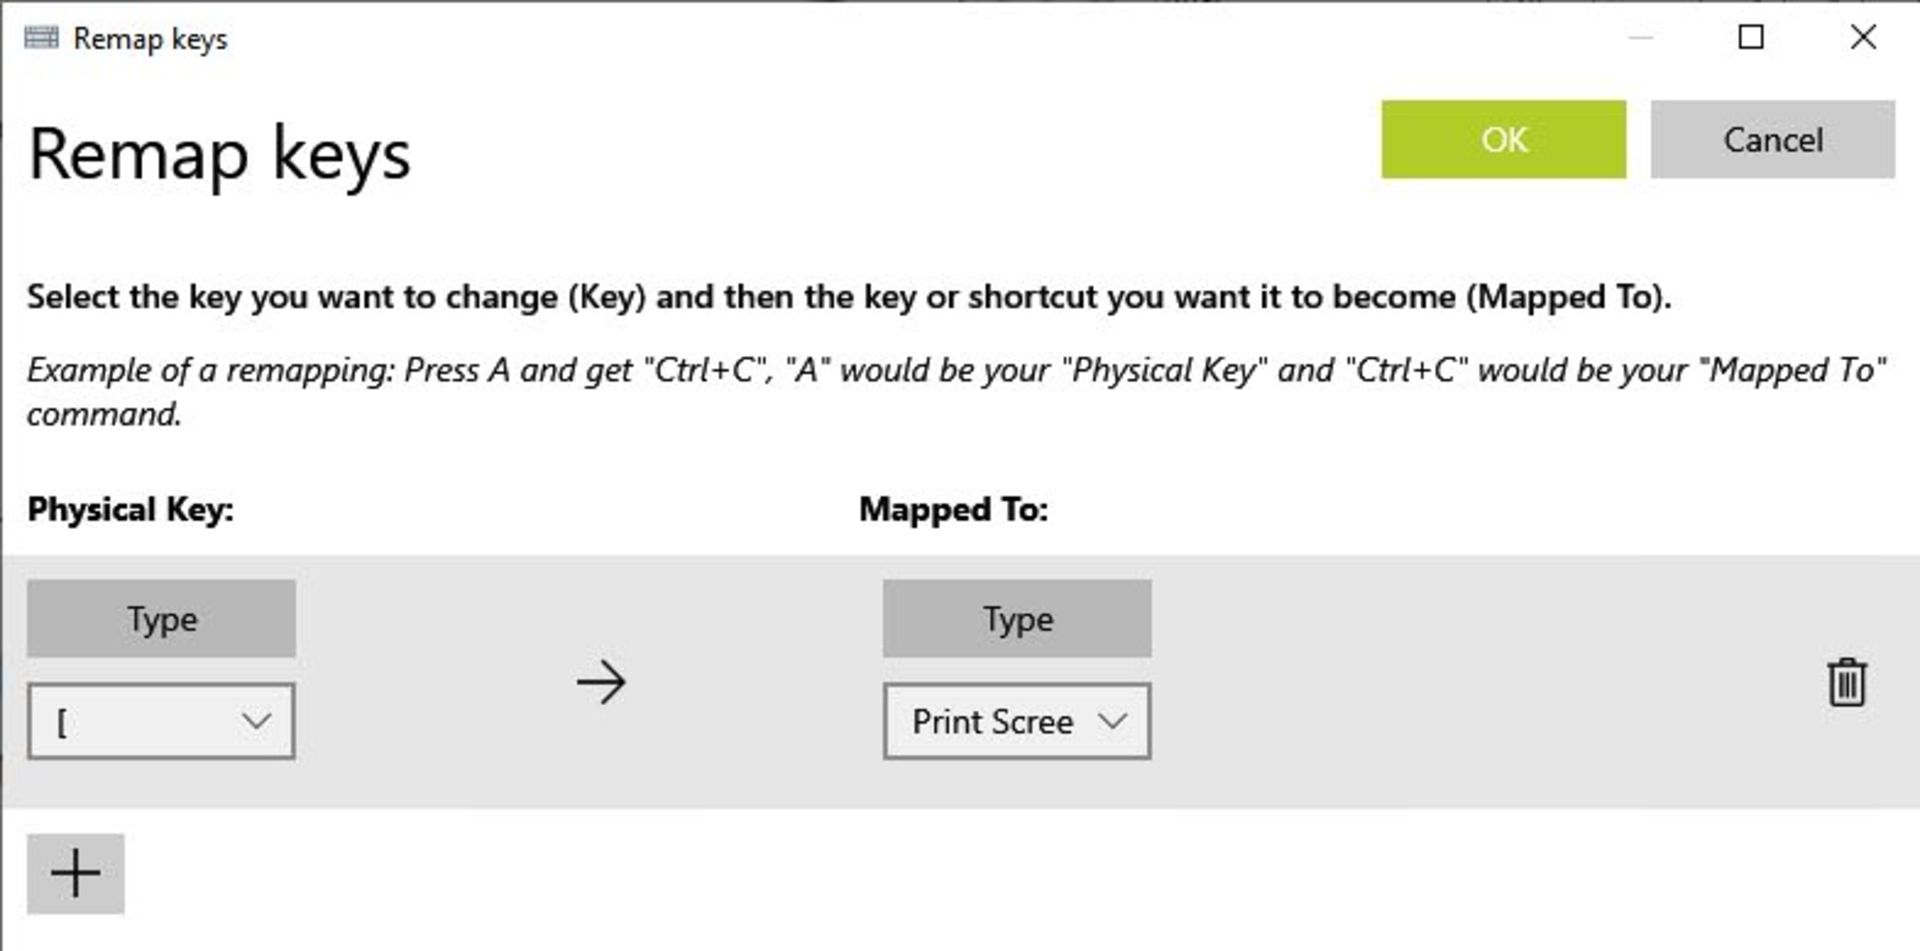The width and height of the screenshot is (1920, 951).
Task: Click OK to save the remappings
Action: coord(1502,140)
